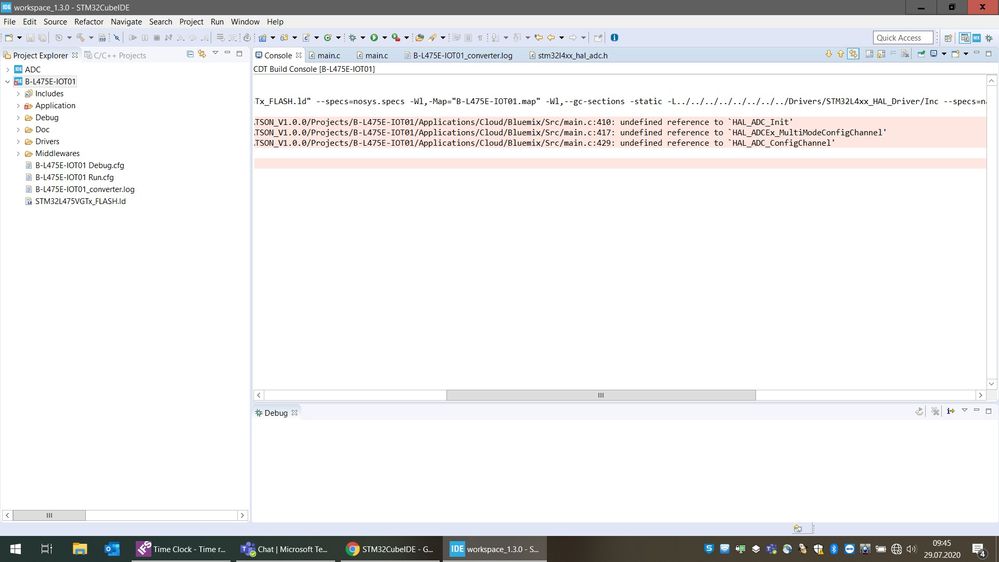The height and width of the screenshot is (562, 999).
Task: Collapse the B-L475E-IOT01 project node
Action: [8, 82]
